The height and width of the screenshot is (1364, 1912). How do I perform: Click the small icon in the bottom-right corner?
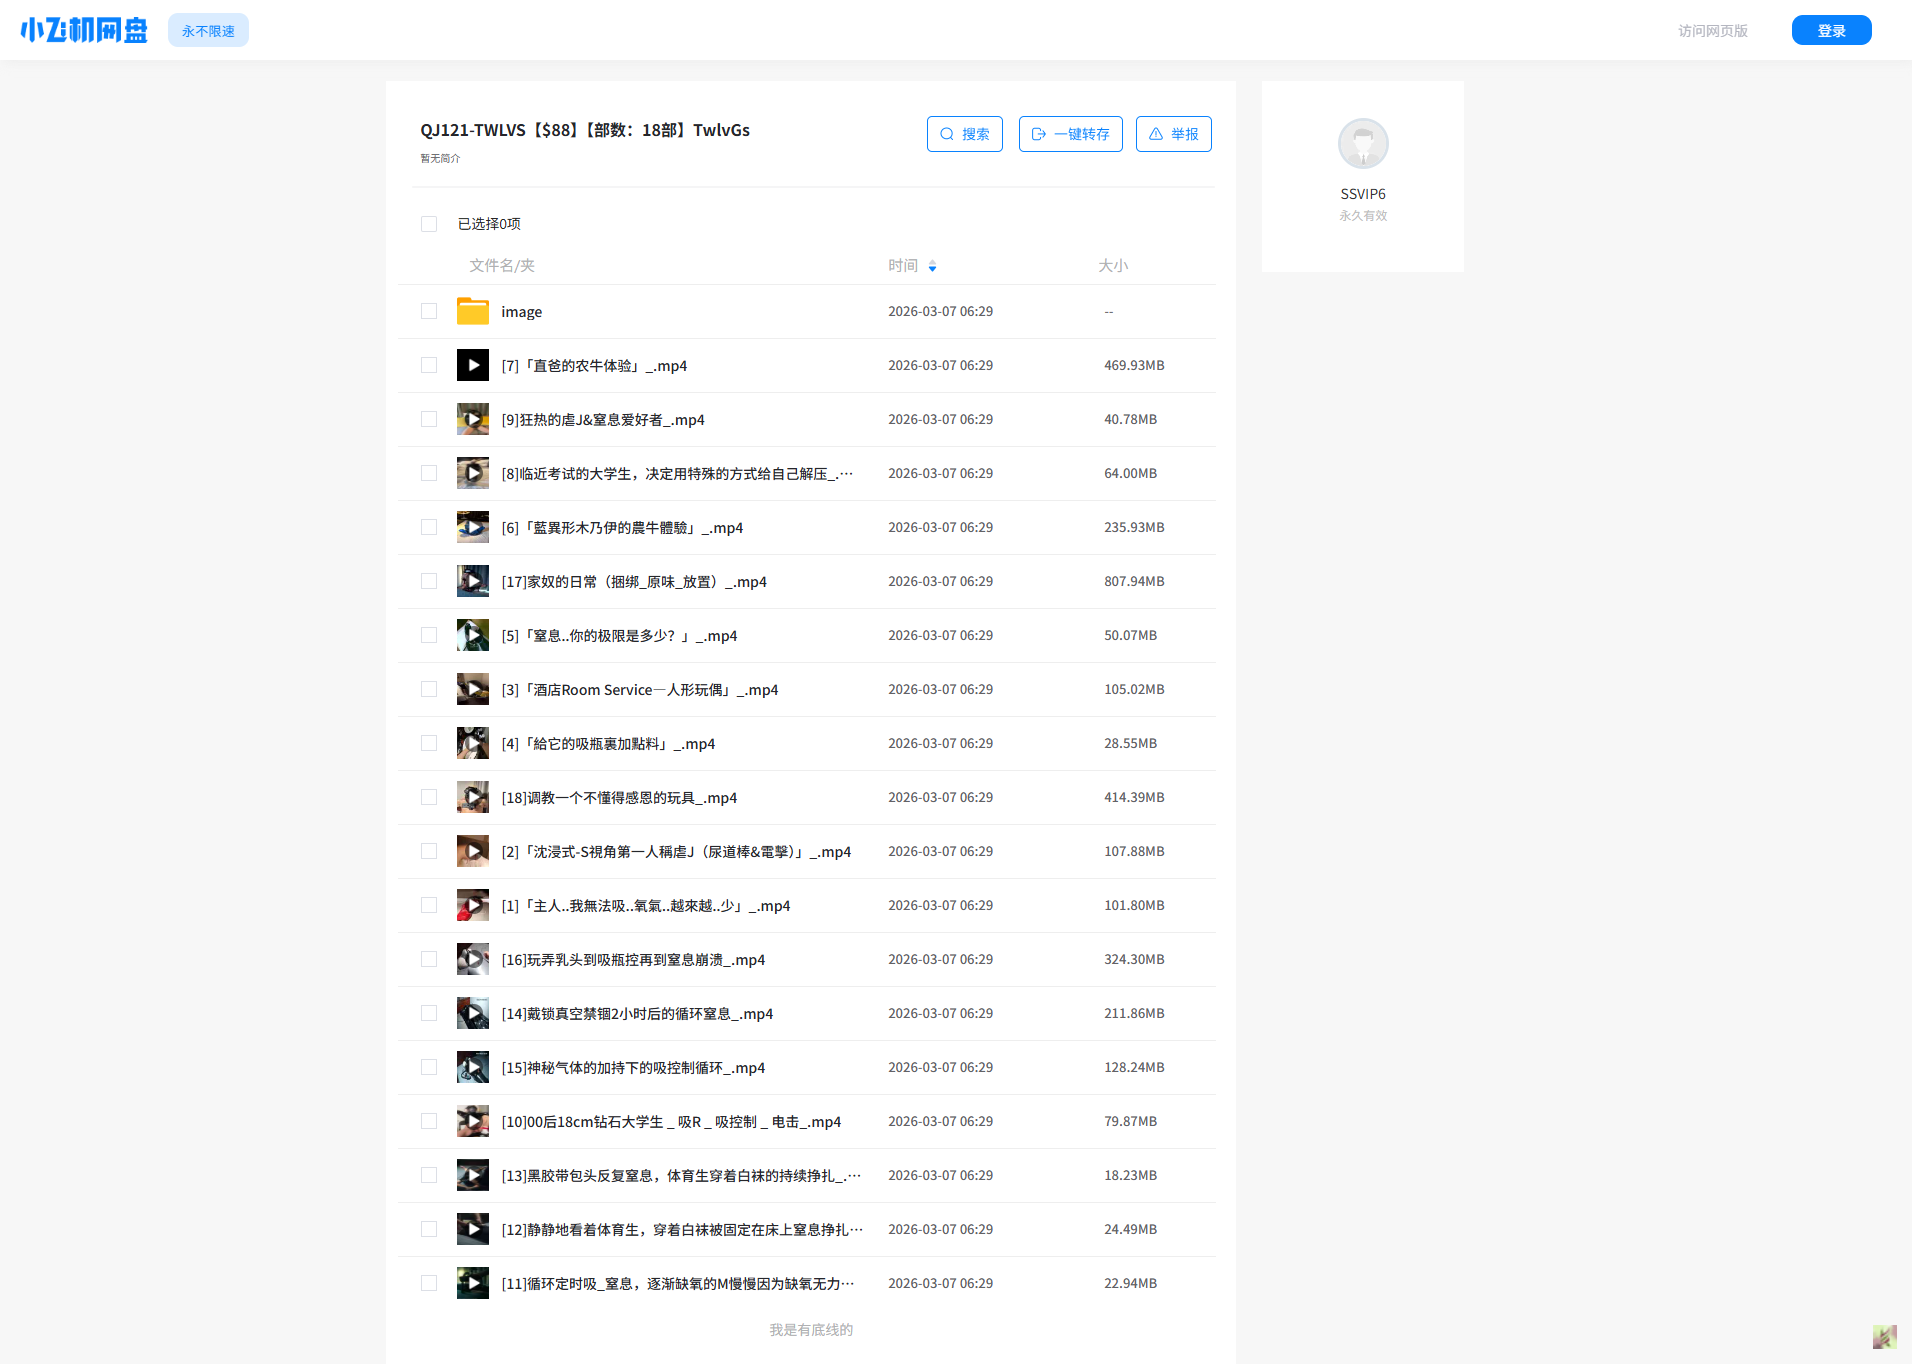pyautogui.click(x=1884, y=1337)
